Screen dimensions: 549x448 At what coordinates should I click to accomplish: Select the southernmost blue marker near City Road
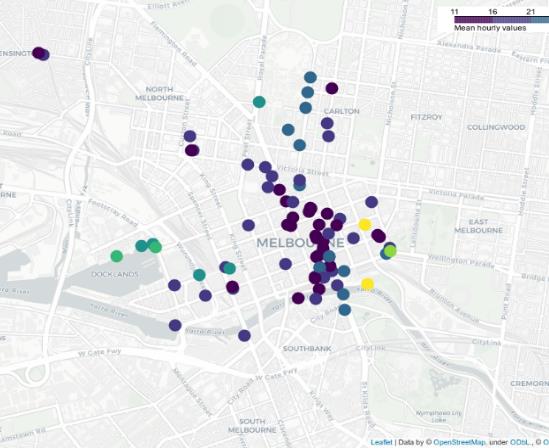pyautogui.click(x=345, y=309)
